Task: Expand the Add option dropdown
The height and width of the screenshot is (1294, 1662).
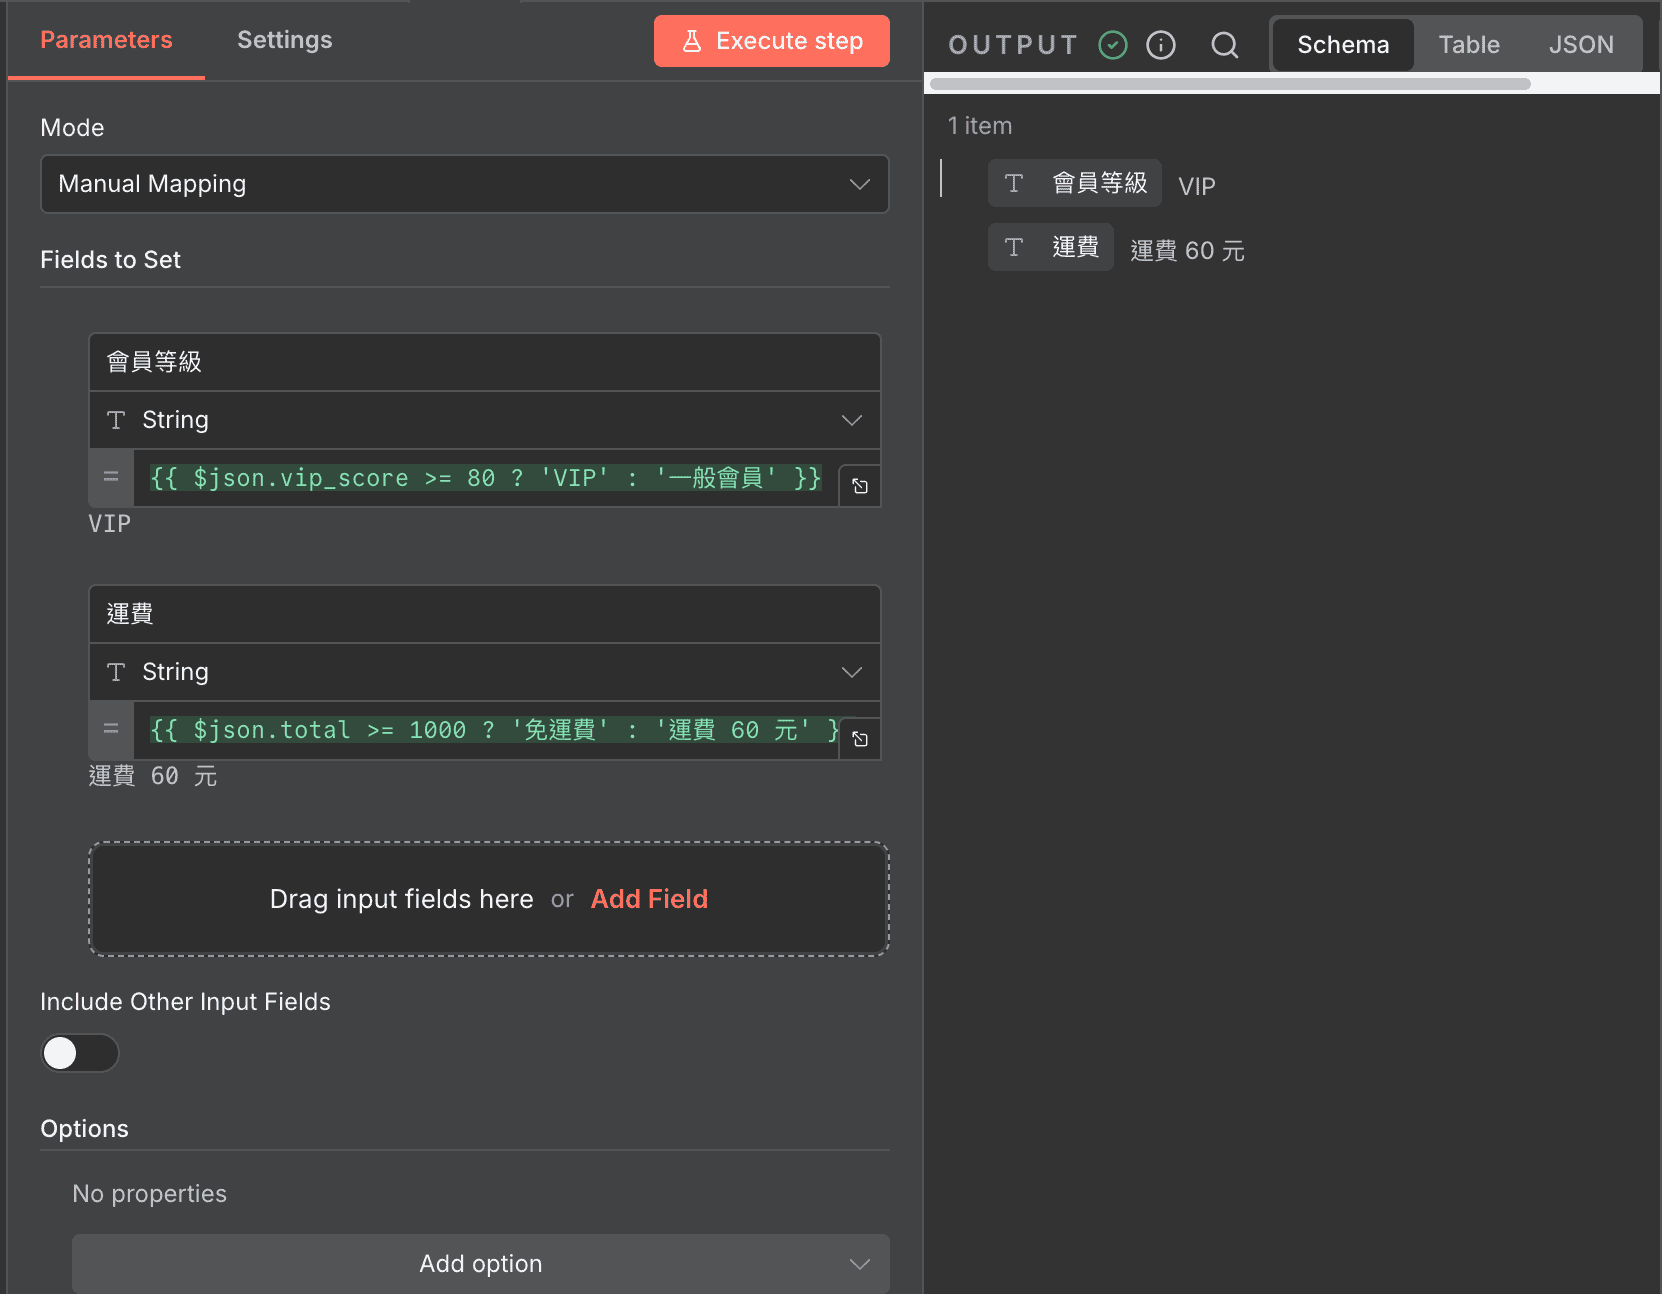Action: [x=480, y=1264]
